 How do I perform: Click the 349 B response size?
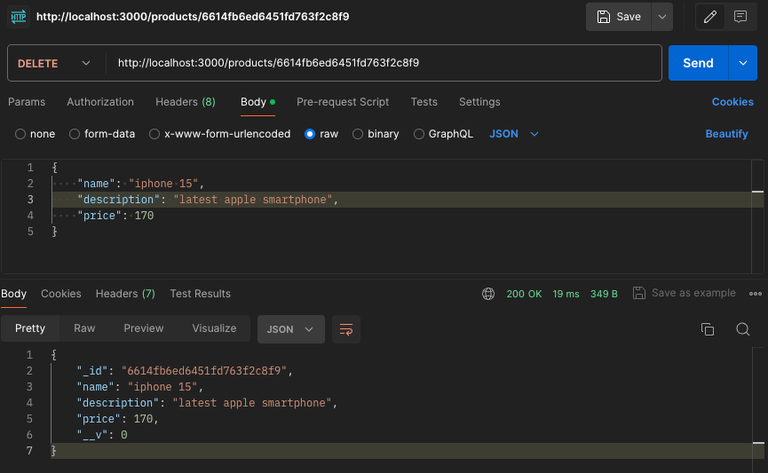[x=603, y=294]
